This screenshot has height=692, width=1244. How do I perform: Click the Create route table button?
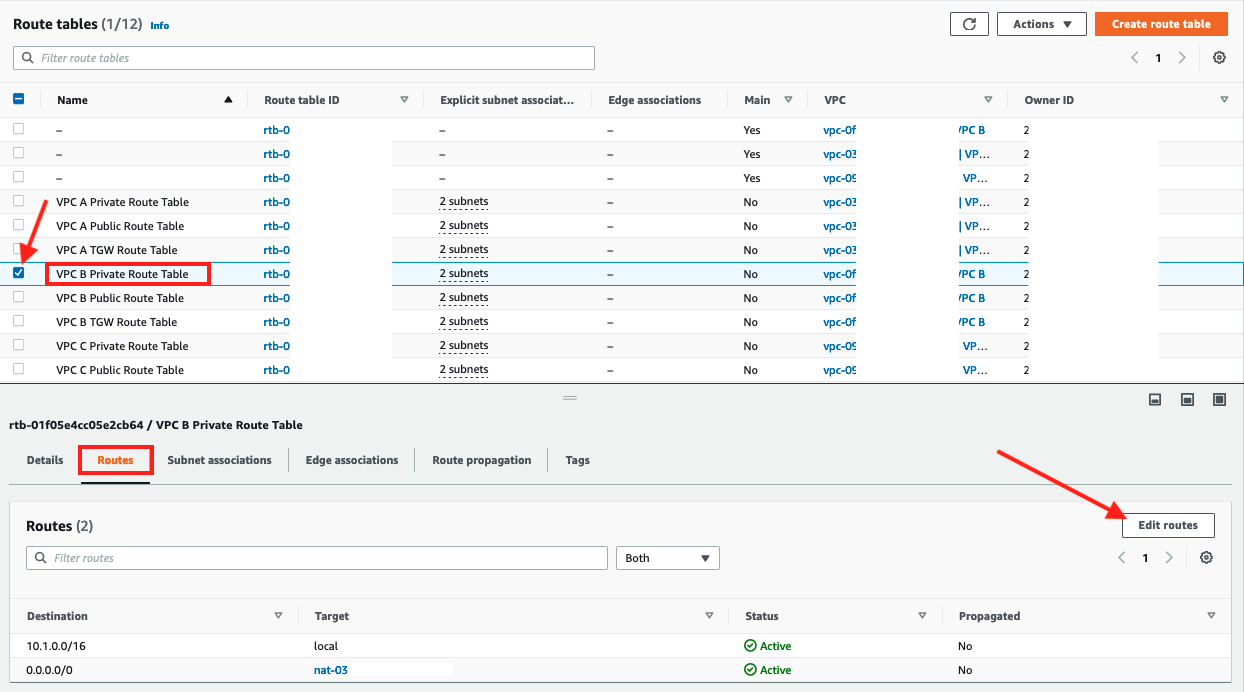(x=1160, y=24)
